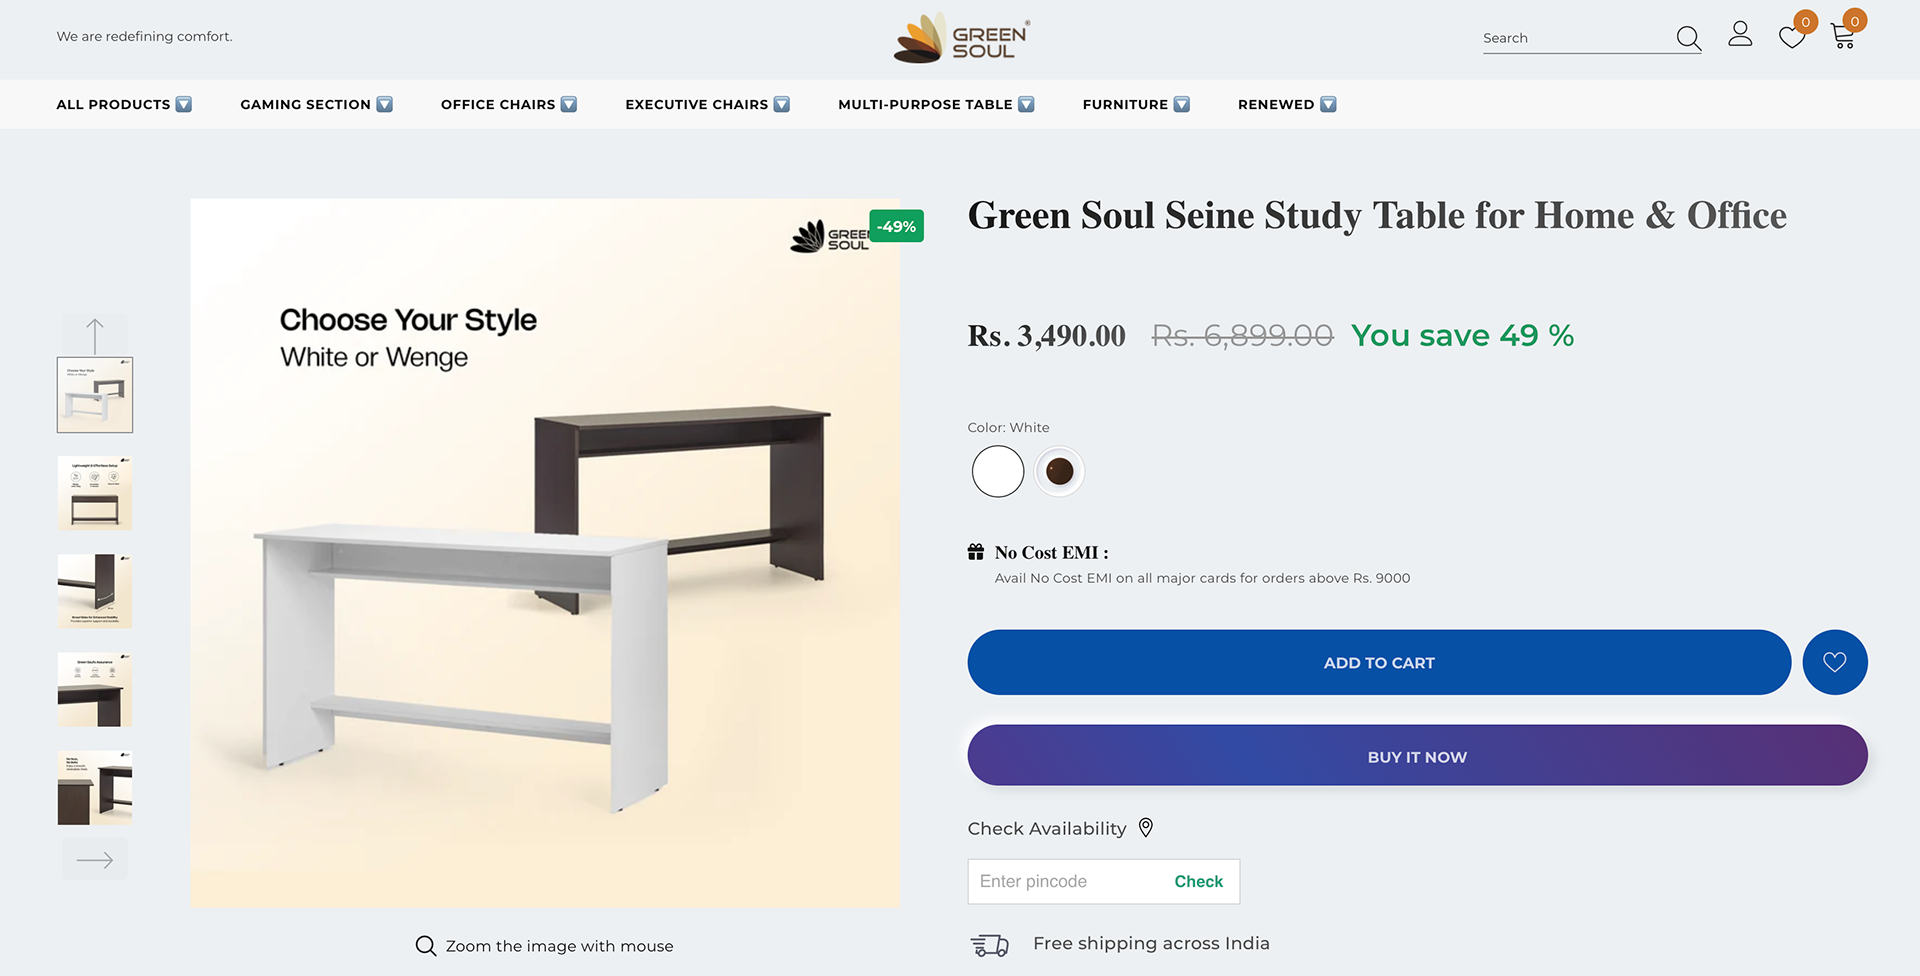Click the location pin beside Check Availability
Viewport: 1920px width, 976px height.
1146,828
